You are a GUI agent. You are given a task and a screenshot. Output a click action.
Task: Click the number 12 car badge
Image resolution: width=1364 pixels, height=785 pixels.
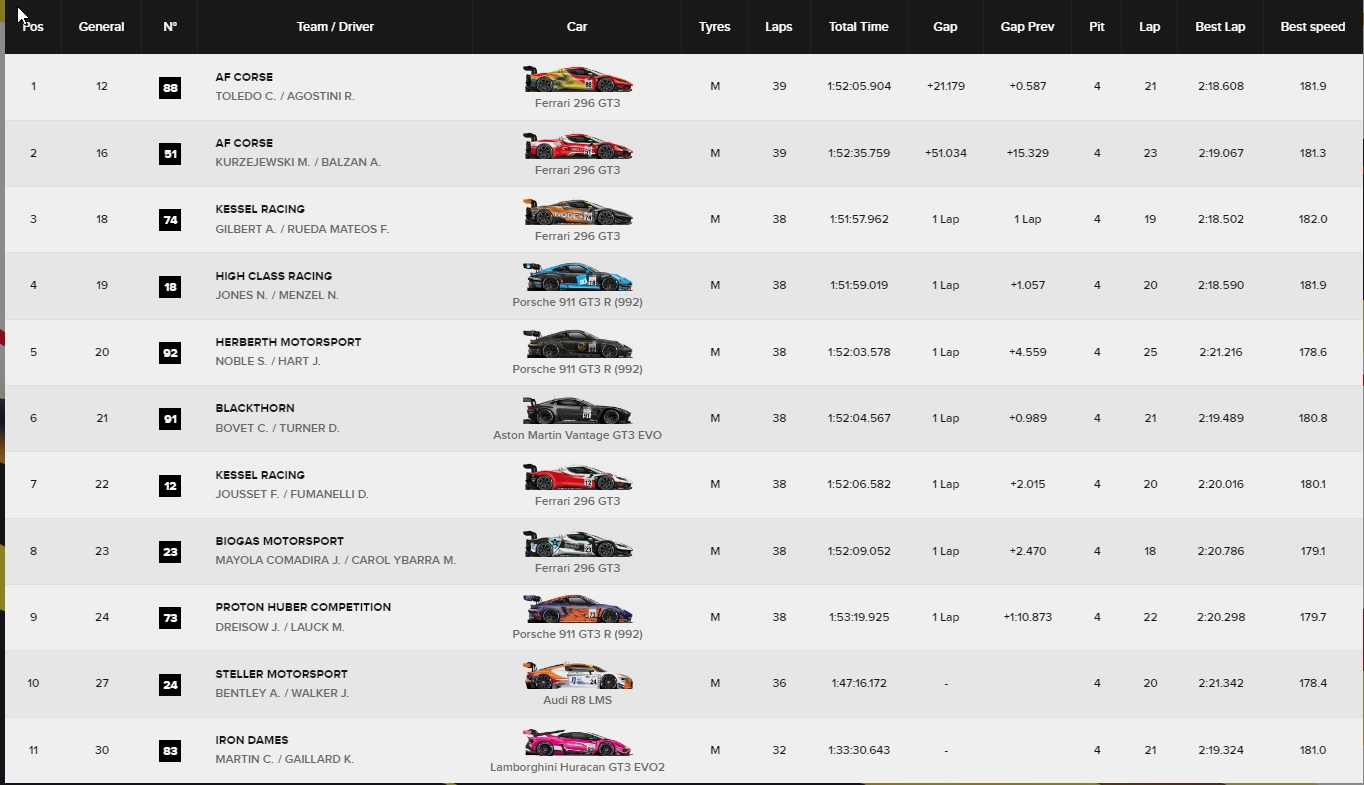point(170,485)
